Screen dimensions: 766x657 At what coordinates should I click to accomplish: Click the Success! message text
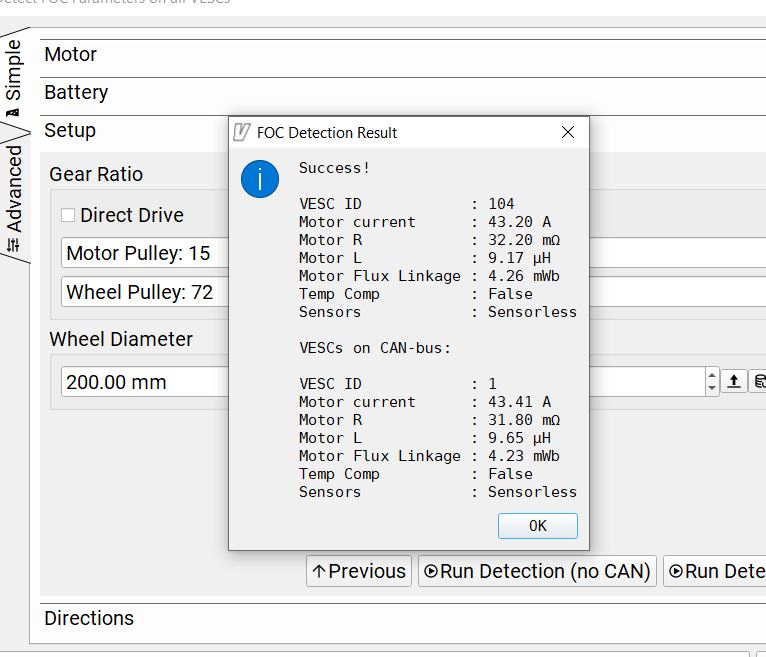click(335, 168)
